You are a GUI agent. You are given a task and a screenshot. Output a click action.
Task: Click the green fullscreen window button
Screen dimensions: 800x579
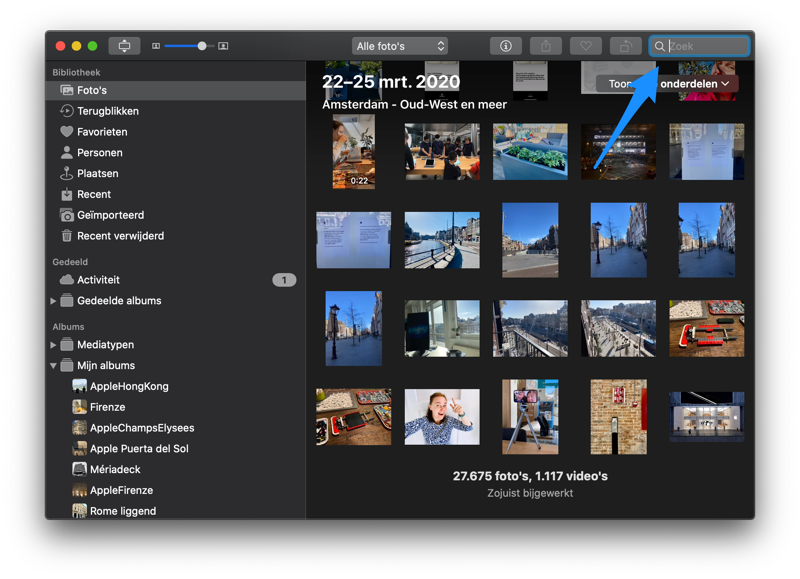click(92, 46)
